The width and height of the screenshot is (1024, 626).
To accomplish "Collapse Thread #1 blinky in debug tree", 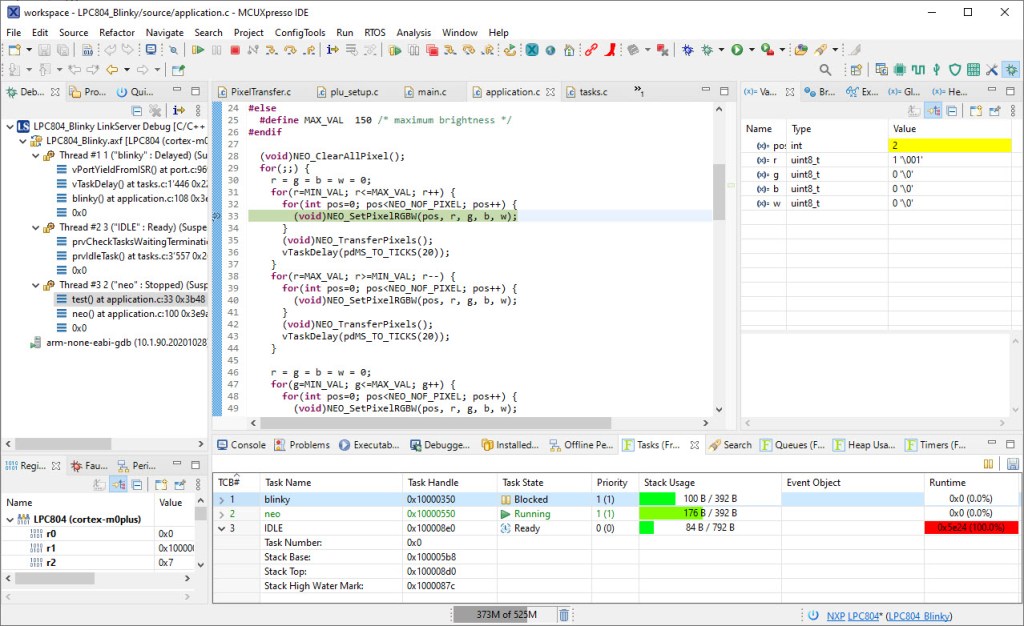I will click(36, 156).
